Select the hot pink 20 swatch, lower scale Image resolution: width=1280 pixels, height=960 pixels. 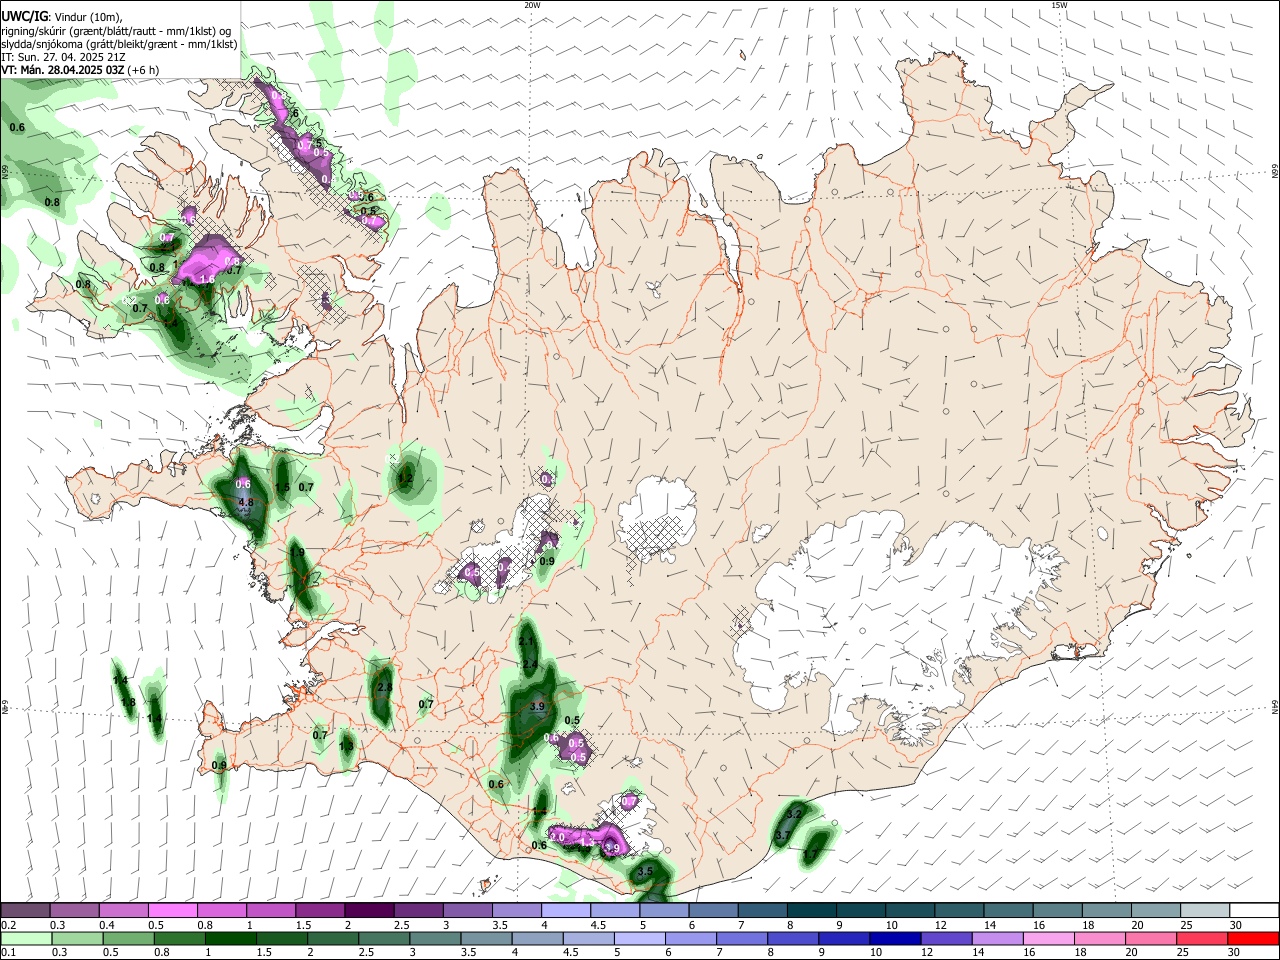coord(1150,938)
